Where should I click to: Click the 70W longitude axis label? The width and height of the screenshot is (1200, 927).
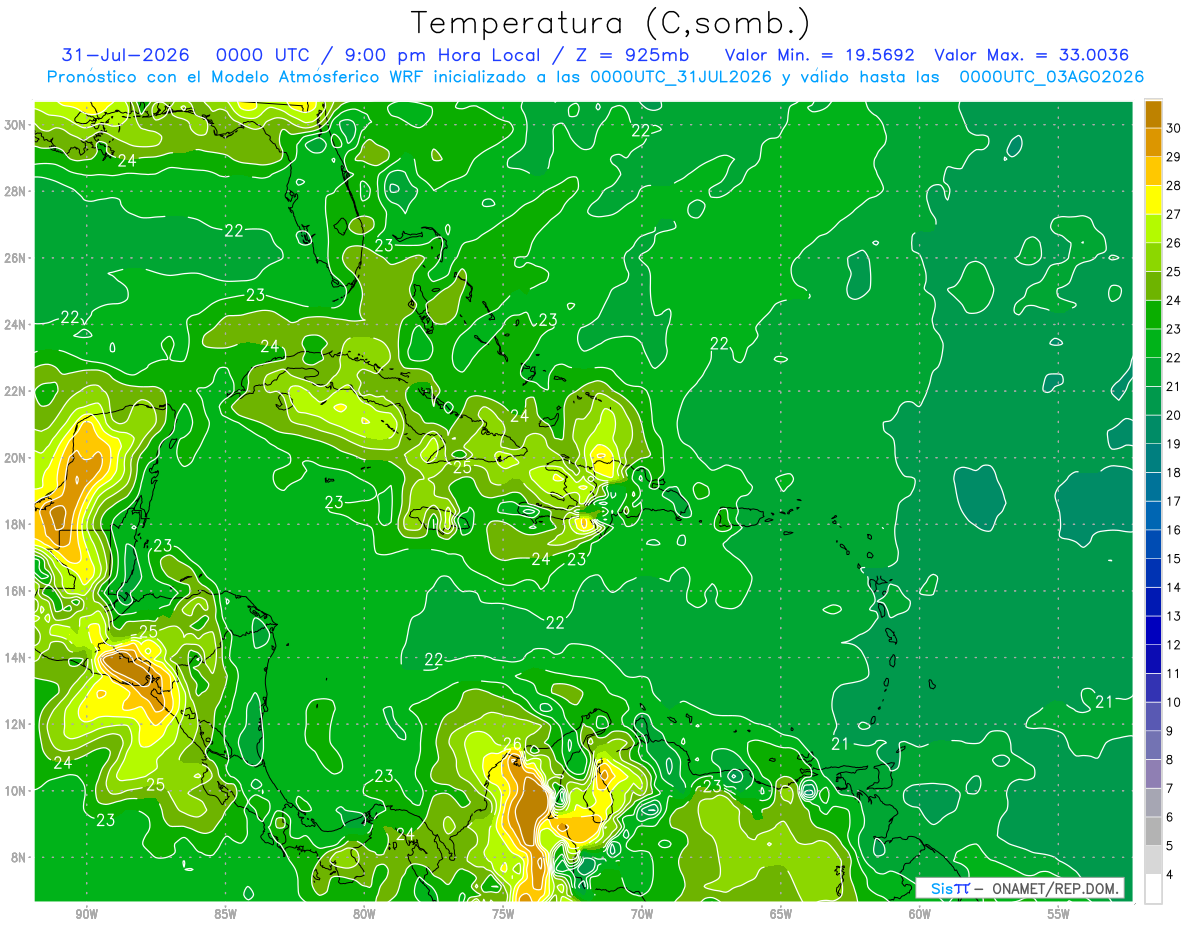[642, 915]
